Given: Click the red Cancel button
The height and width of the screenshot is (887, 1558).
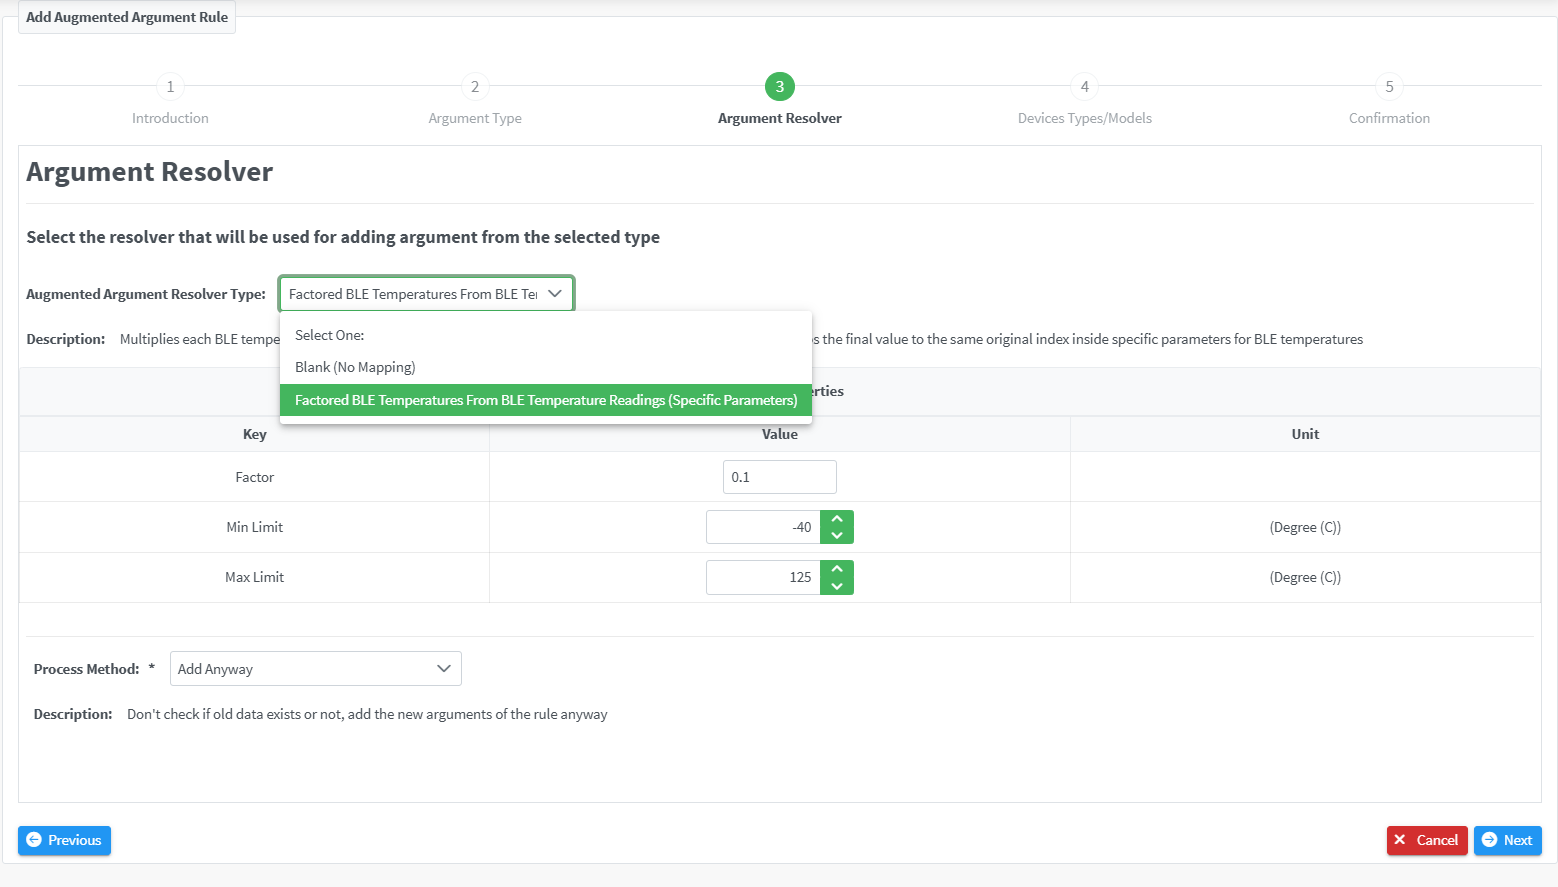Looking at the screenshot, I should [x=1426, y=840].
